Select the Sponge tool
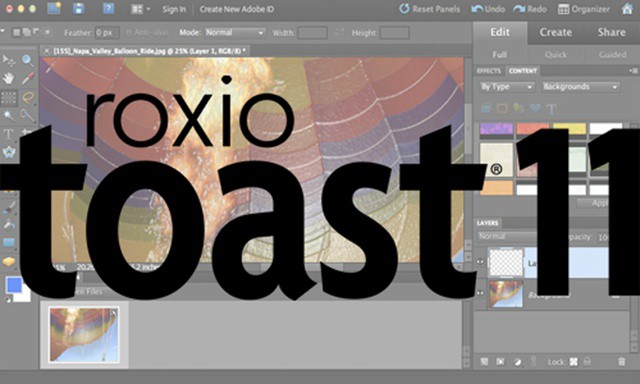This screenshot has height=384, width=640. (x=9, y=262)
